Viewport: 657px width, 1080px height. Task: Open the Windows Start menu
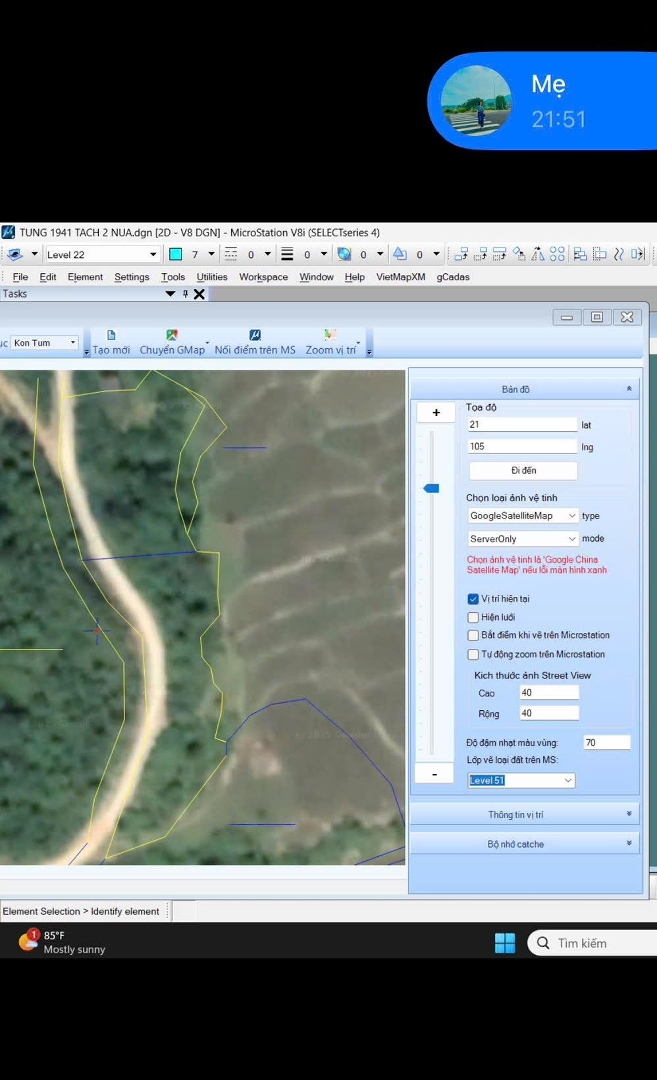[505, 943]
